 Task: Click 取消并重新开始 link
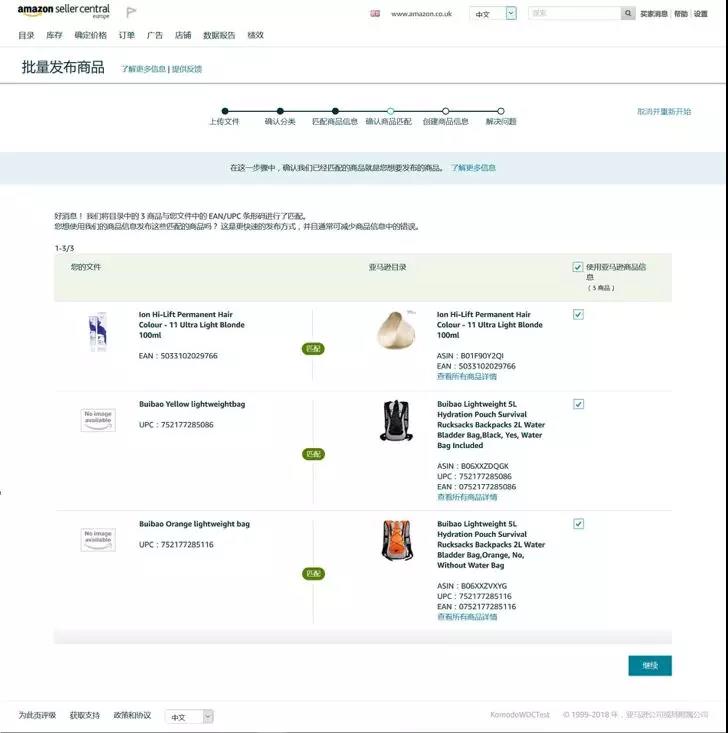[664, 111]
